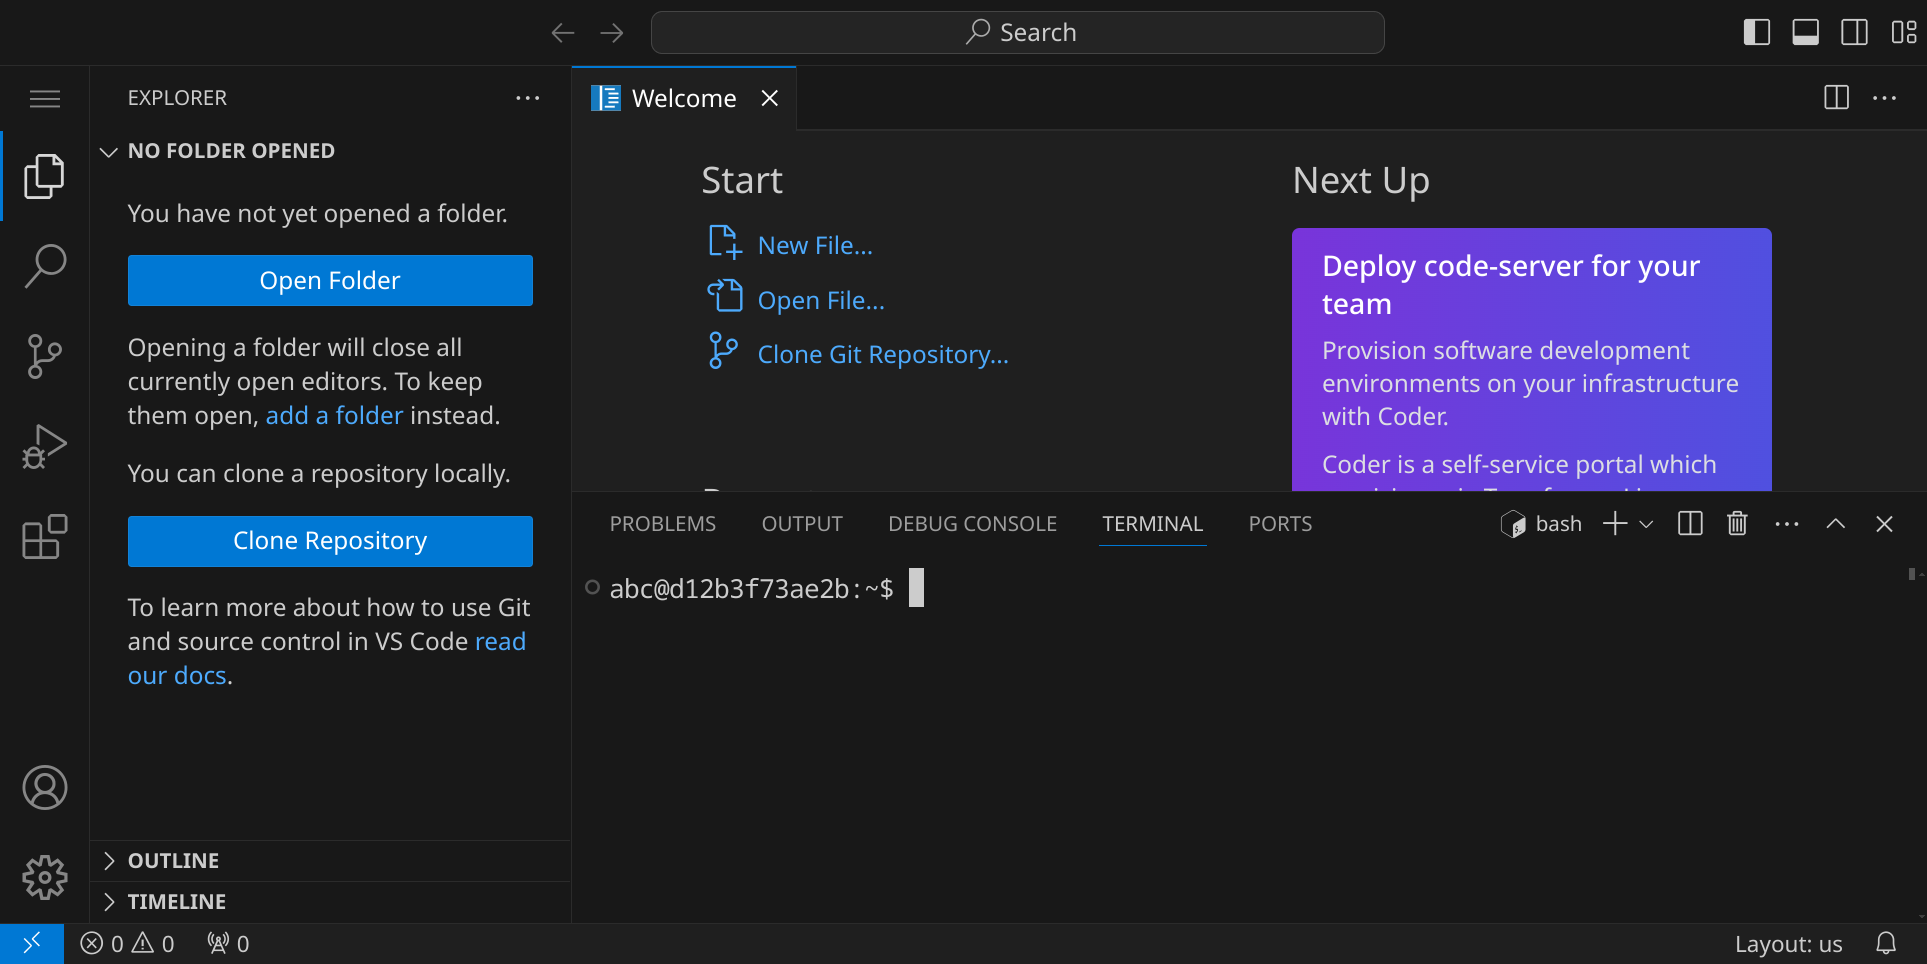Open the Extensions view

[45, 537]
